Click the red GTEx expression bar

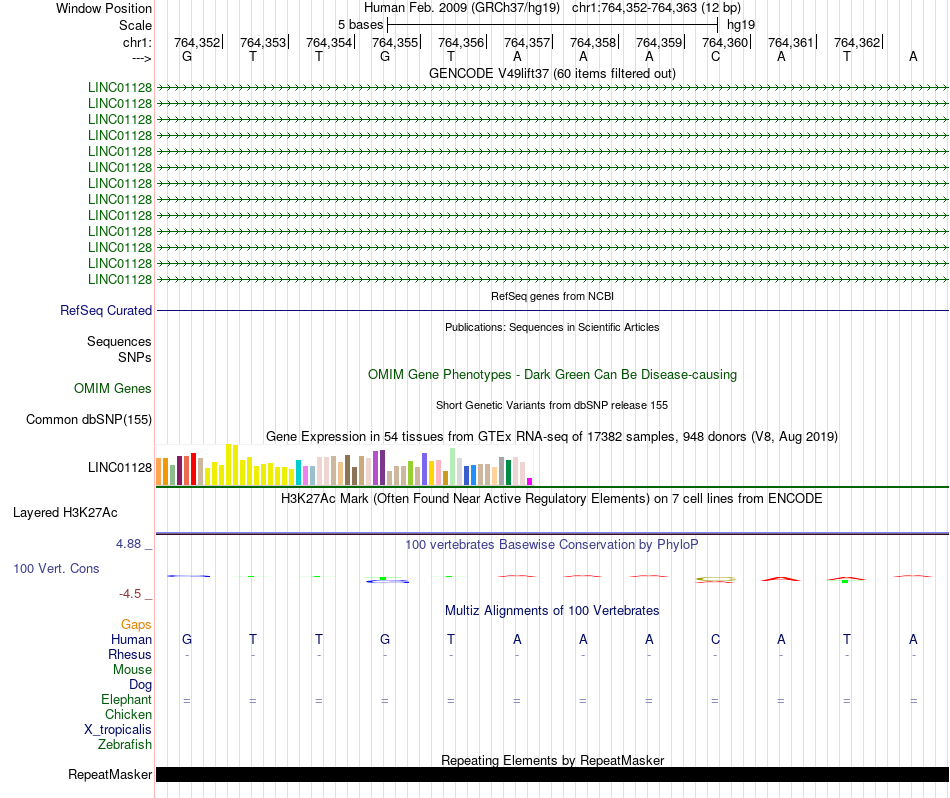[x=193, y=468]
